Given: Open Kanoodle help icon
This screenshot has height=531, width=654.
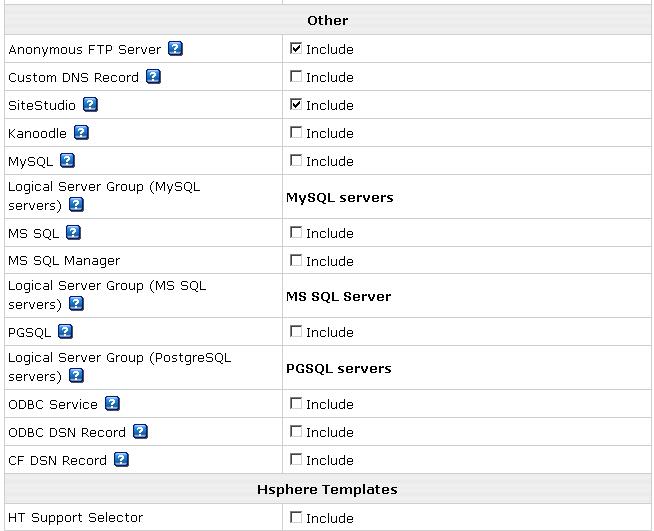Looking at the screenshot, I should [x=81, y=132].
